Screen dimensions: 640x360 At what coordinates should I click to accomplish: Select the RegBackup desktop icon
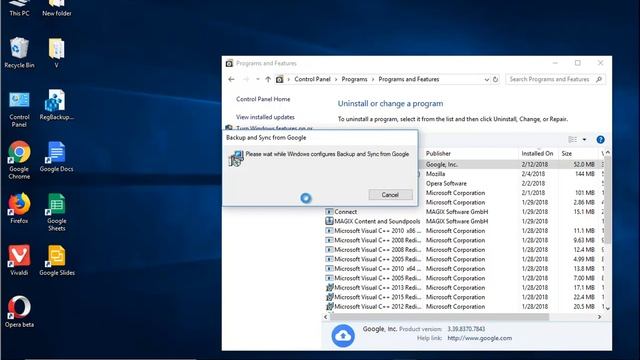pos(56,105)
